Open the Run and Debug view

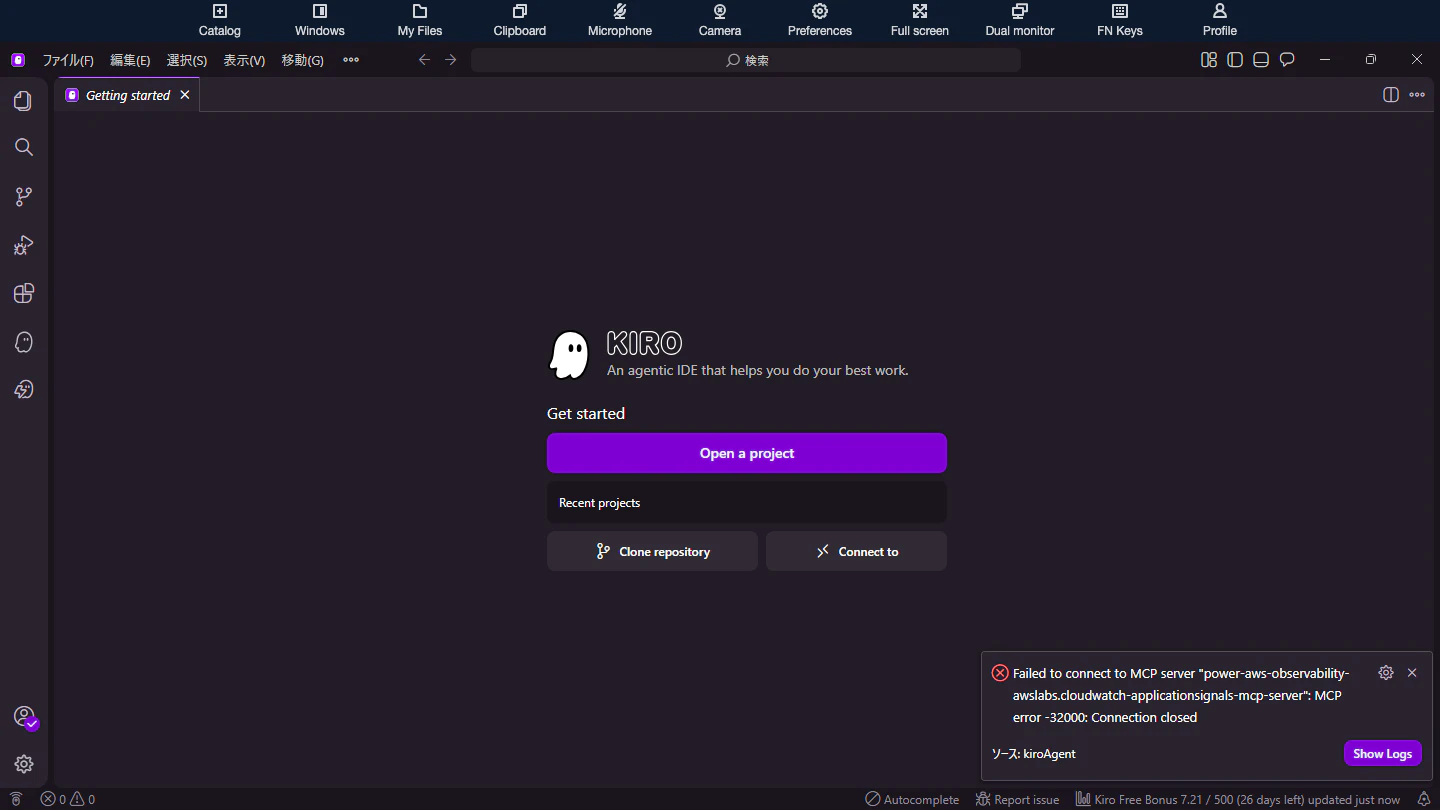point(23,245)
